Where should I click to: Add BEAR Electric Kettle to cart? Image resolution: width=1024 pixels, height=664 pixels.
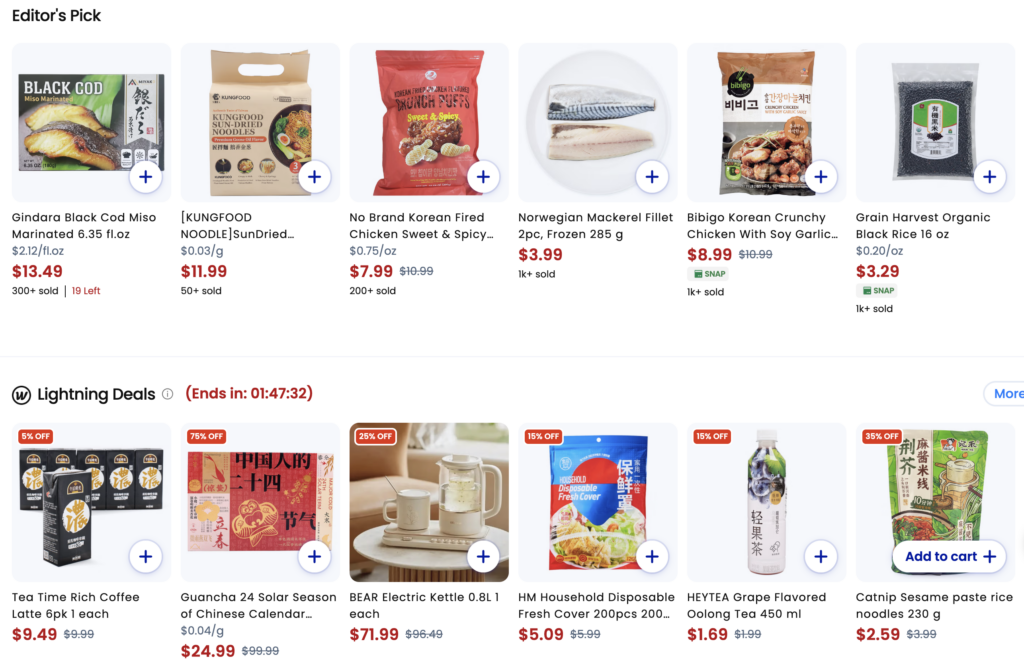[483, 556]
